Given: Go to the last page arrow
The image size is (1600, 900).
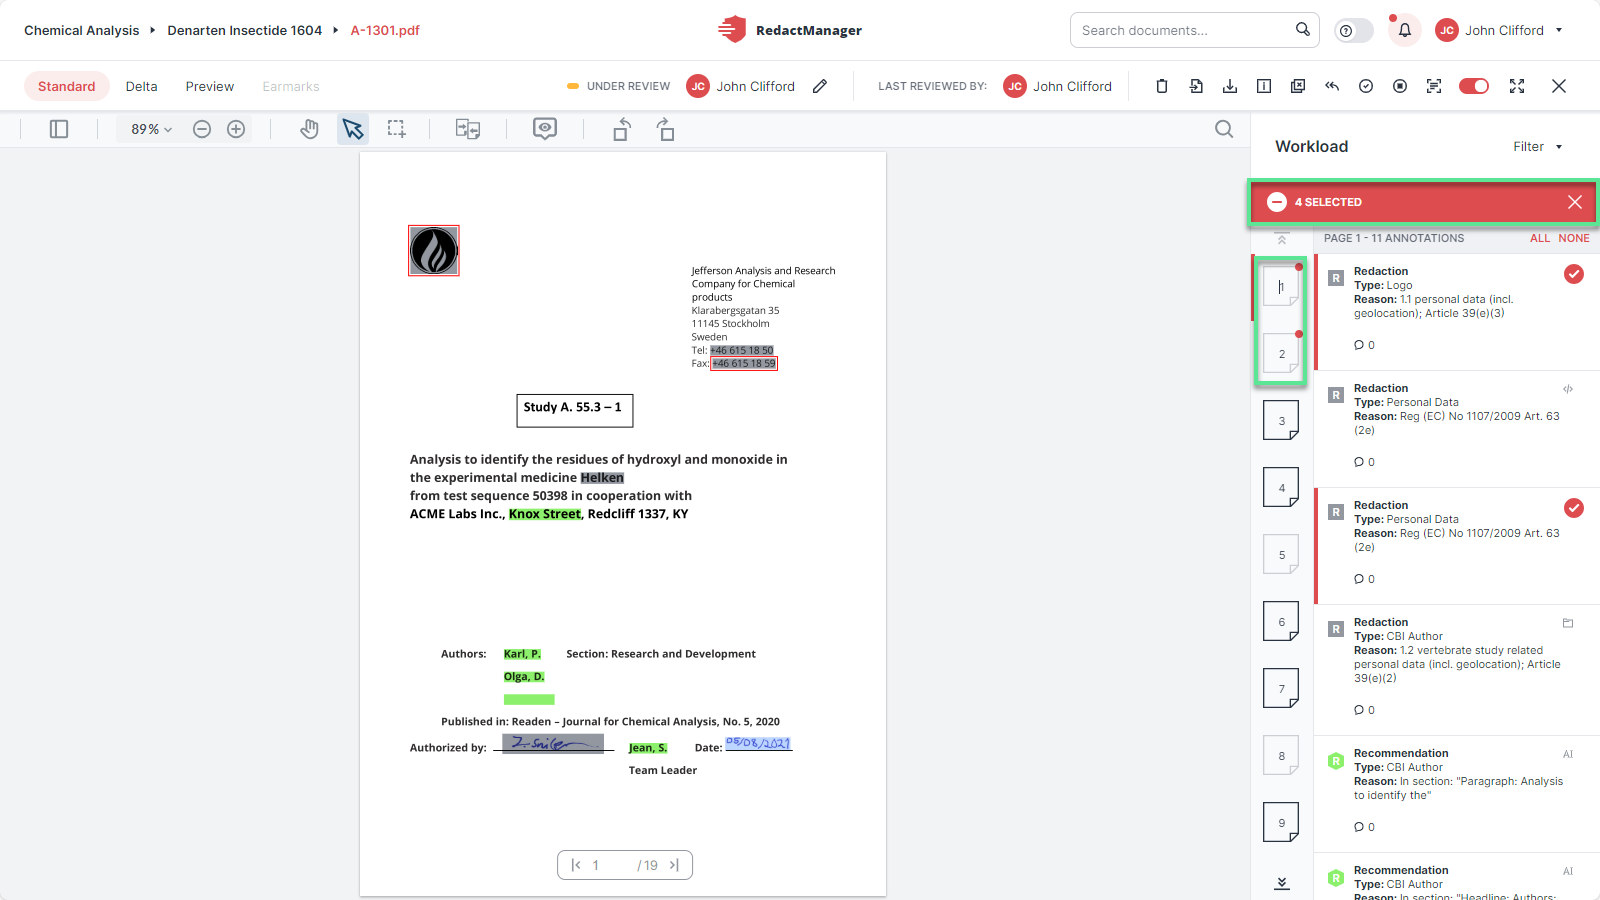Looking at the screenshot, I should click(x=674, y=865).
